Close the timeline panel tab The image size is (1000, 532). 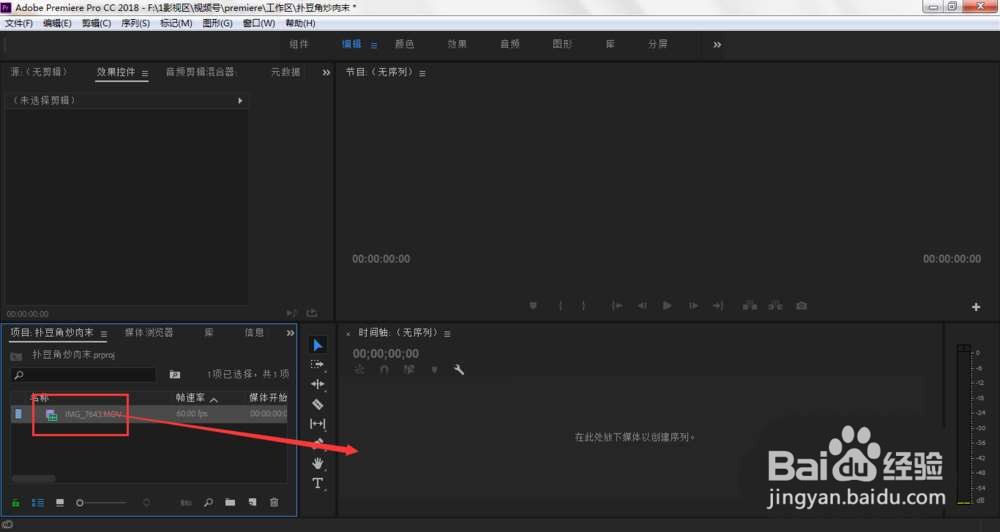(x=348, y=334)
